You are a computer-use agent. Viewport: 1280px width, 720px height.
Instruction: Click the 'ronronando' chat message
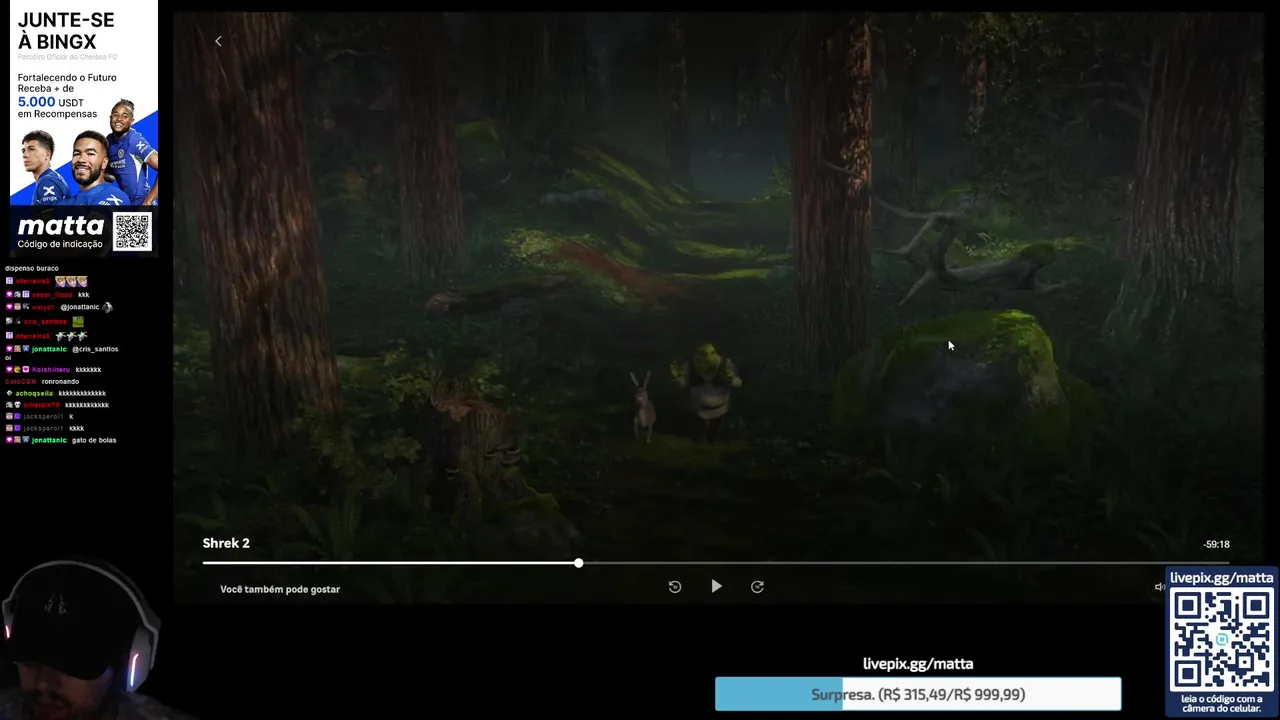[x=60, y=381]
